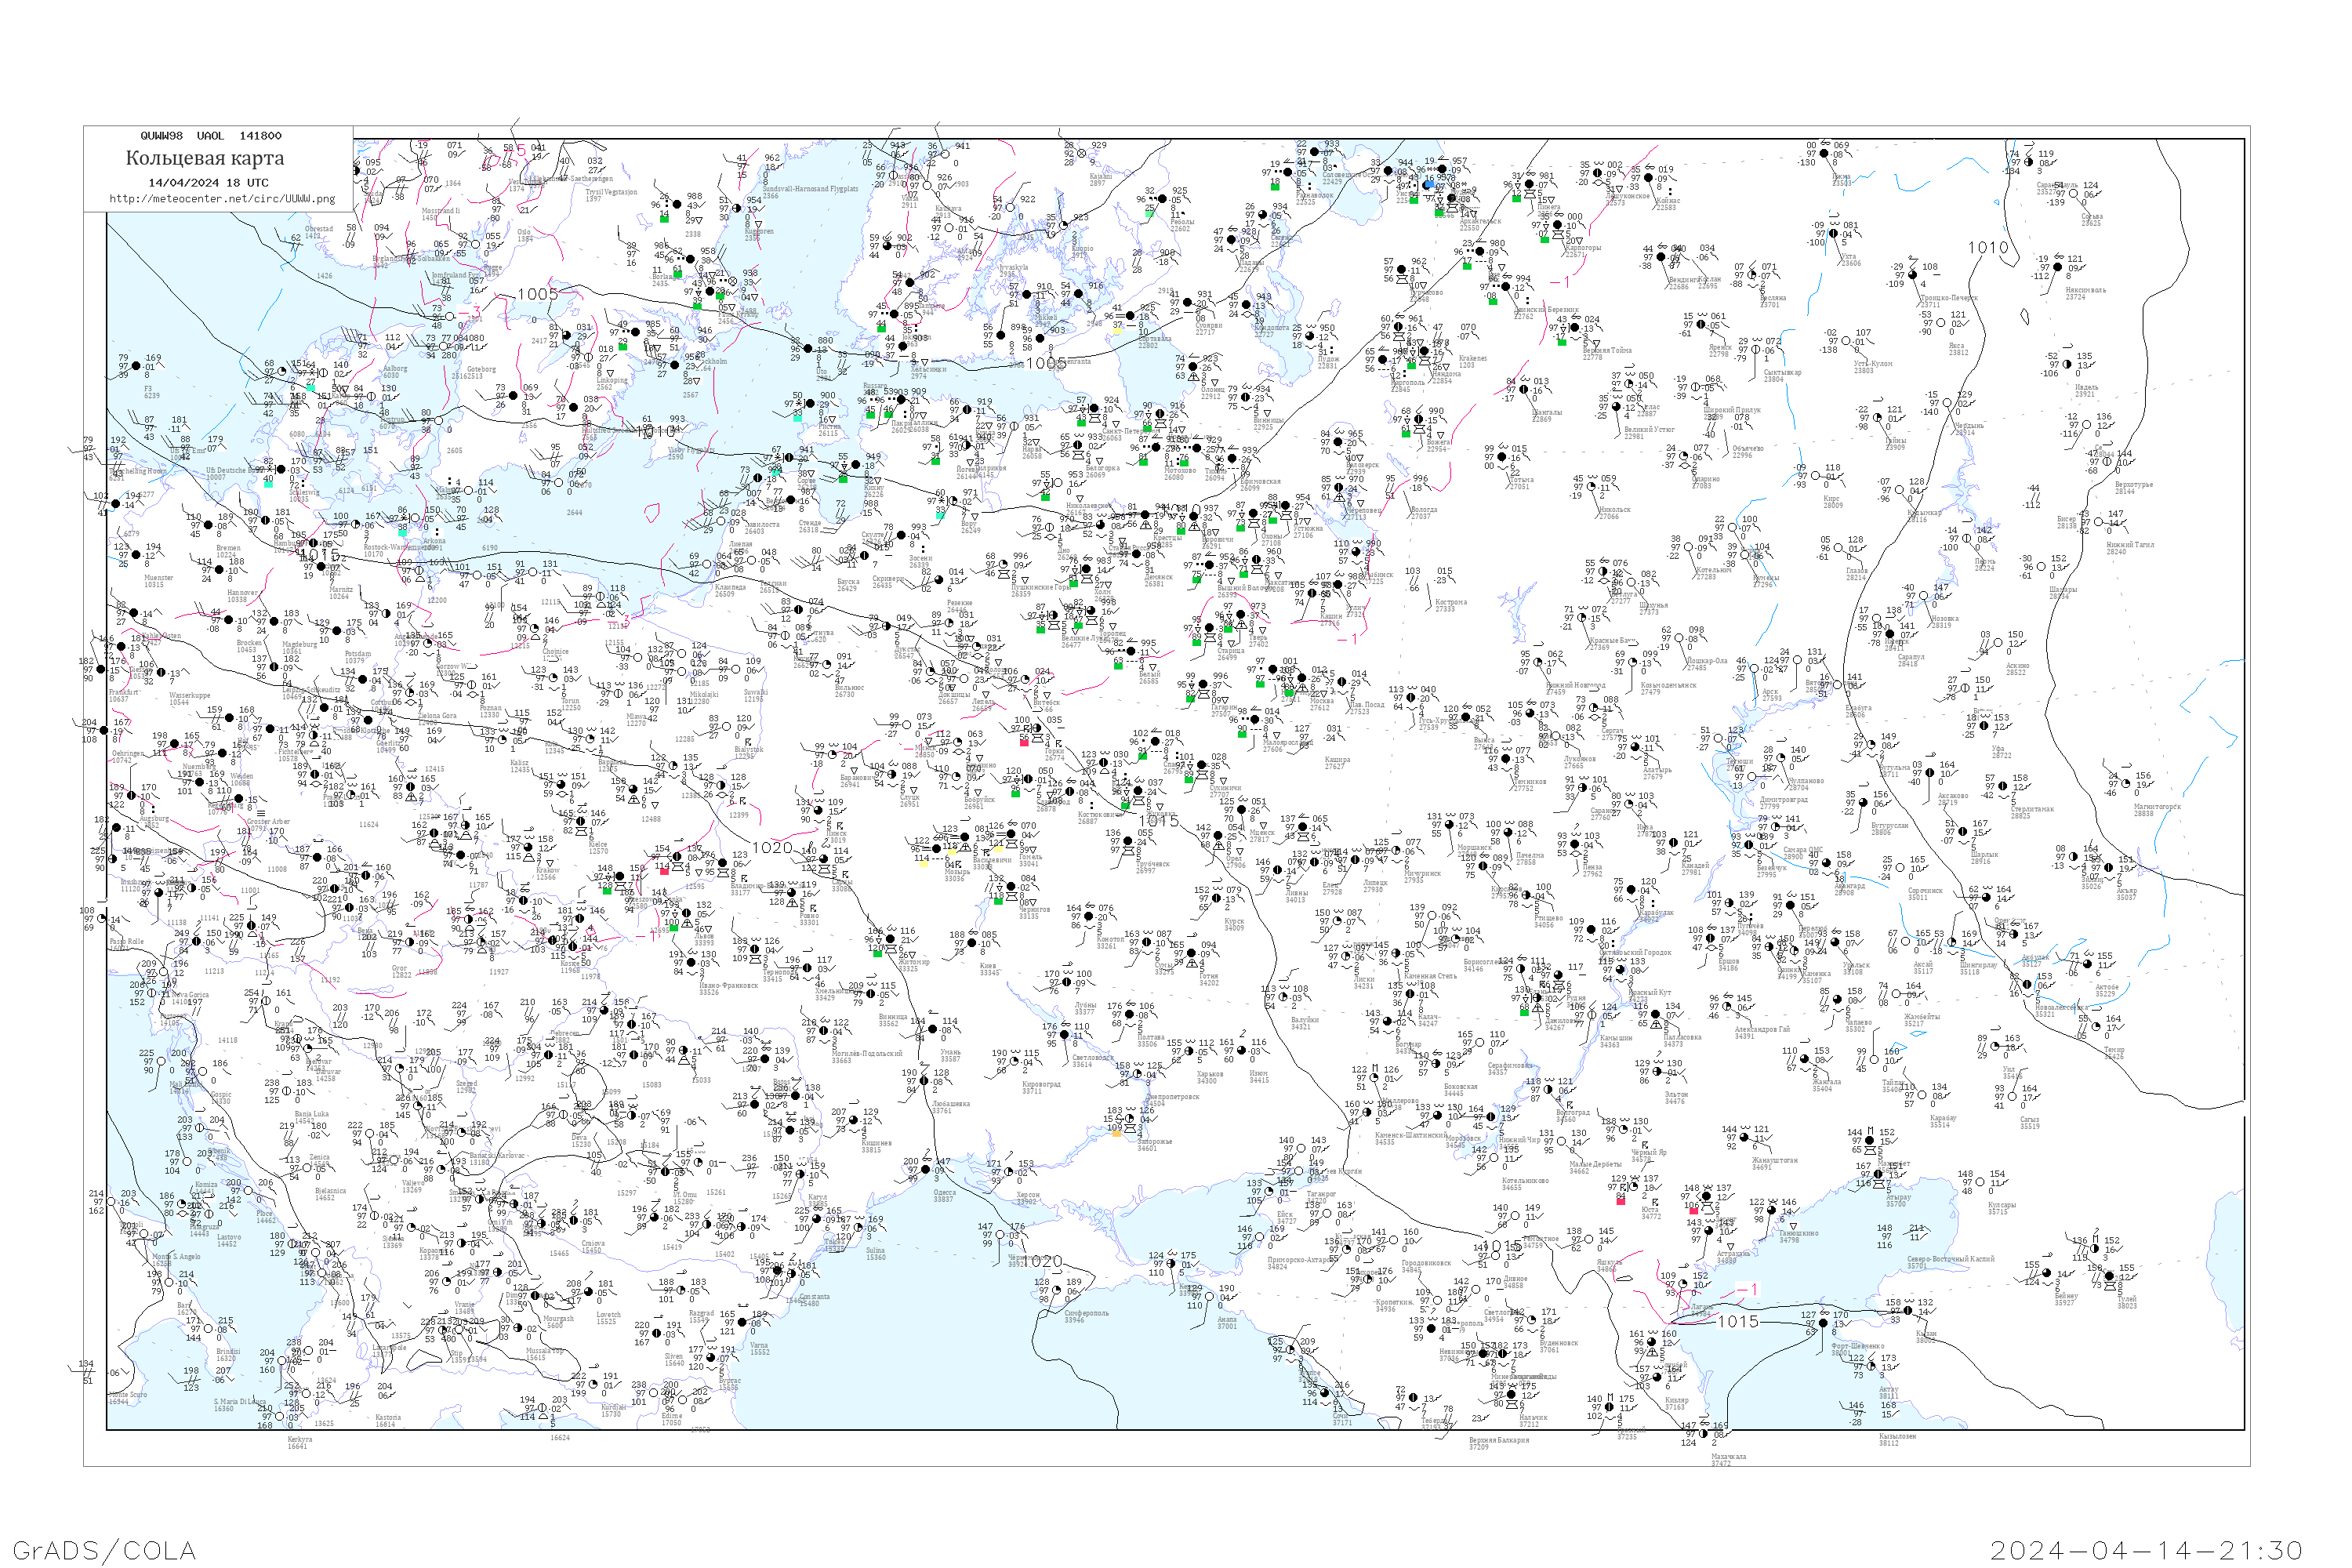Click the filled station circle above Форт-Шевченко
Image resolution: width=2352 pixels, height=1568 pixels.
(x=1825, y=1324)
